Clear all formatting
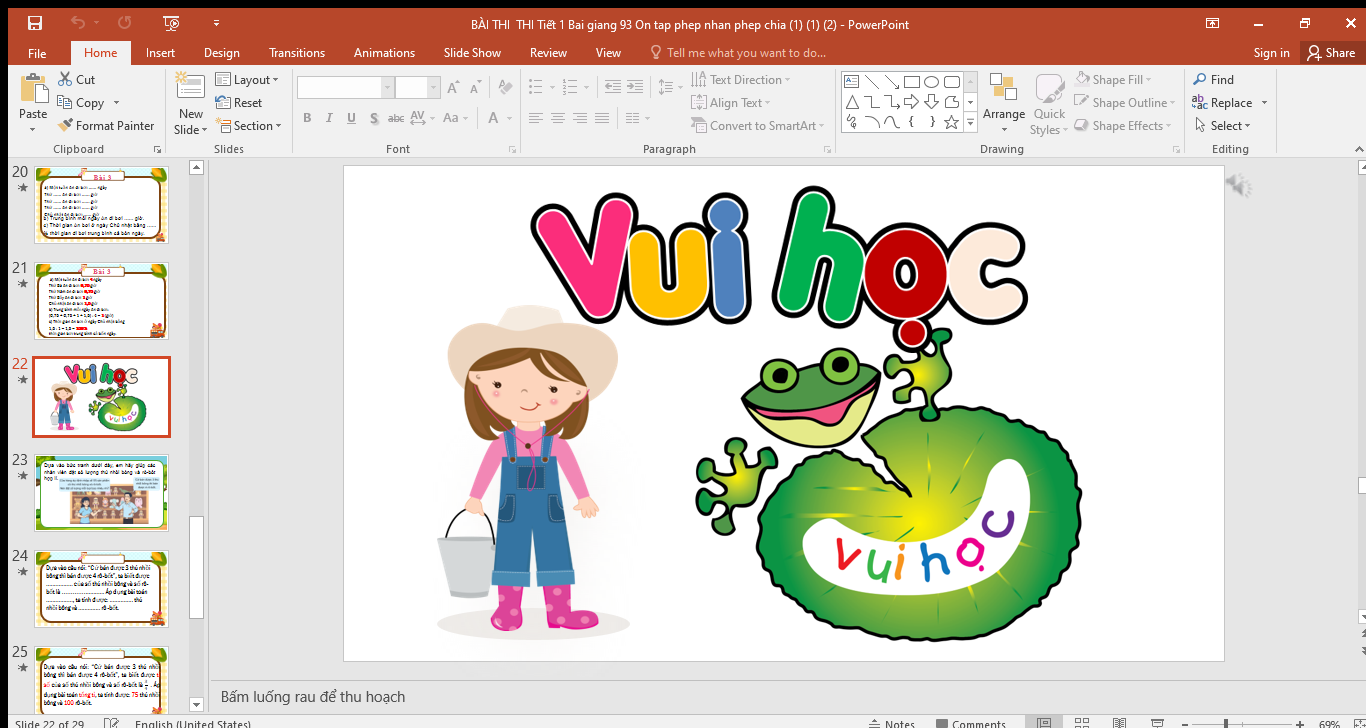This screenshot has width=1366, height=728. point(505,88)
